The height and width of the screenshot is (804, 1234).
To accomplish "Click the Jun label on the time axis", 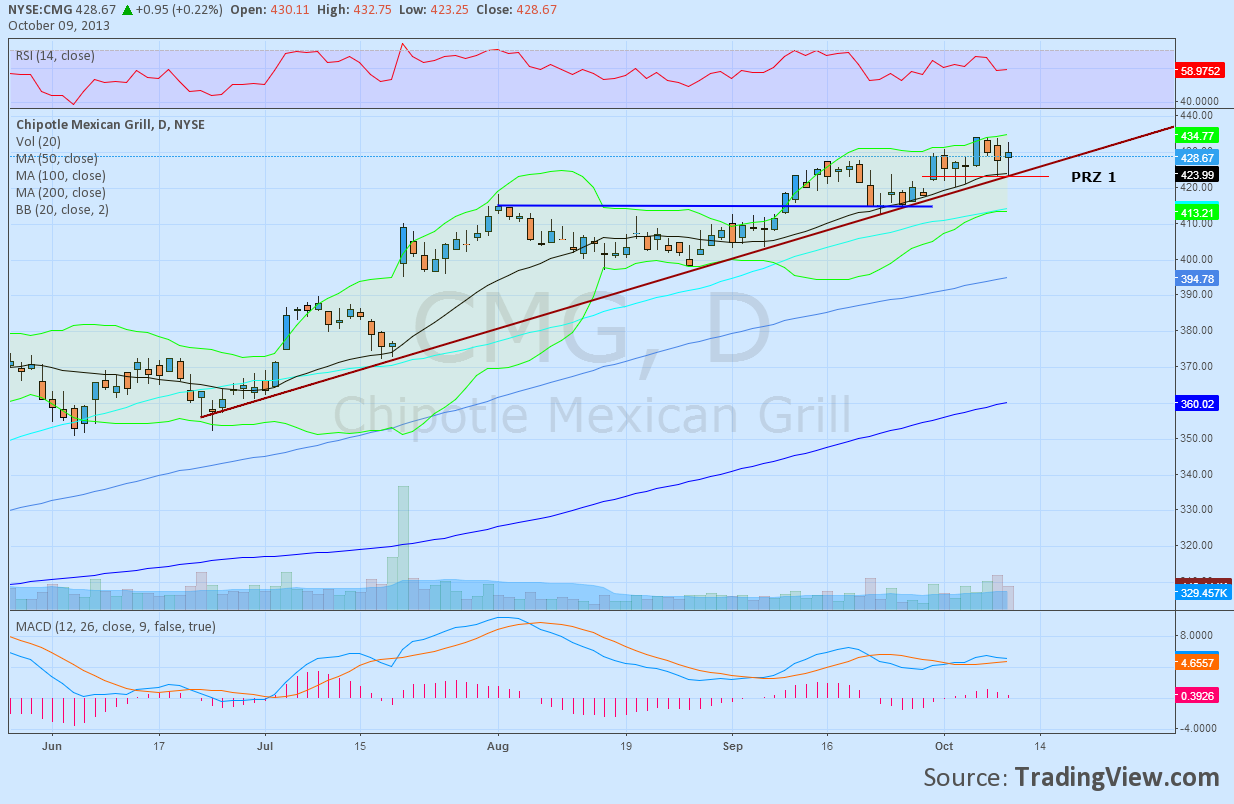I will [54, 745].
